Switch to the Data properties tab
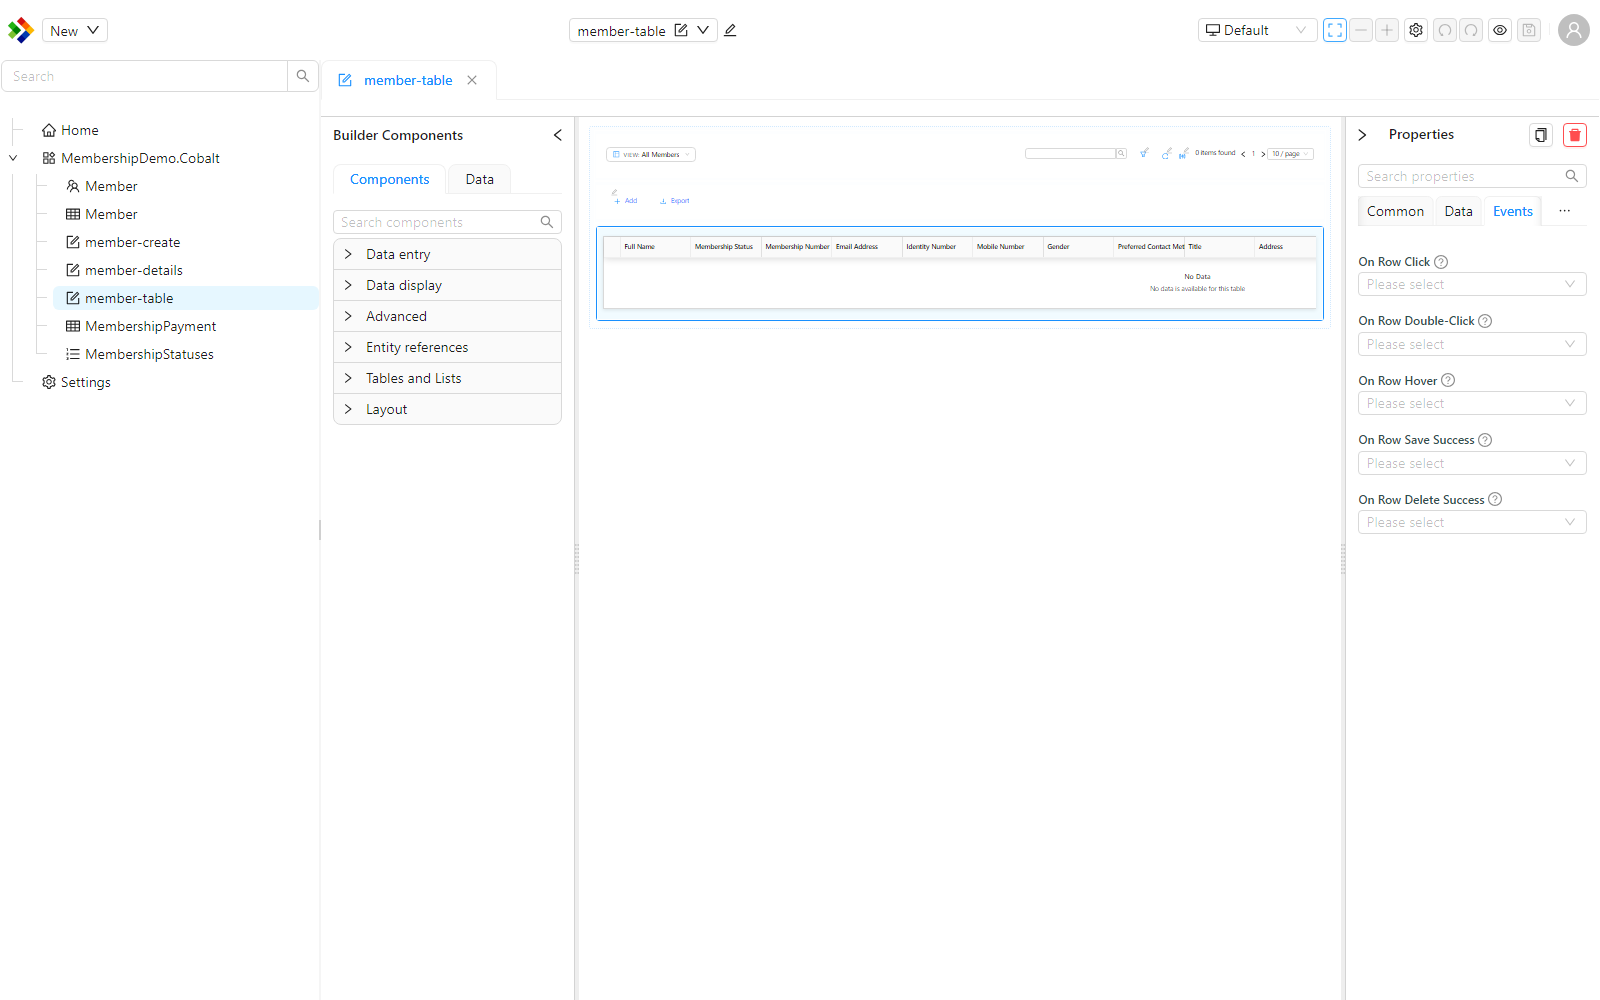1600x1000 pixels. pyautogui.click(x=1458, y=211)
